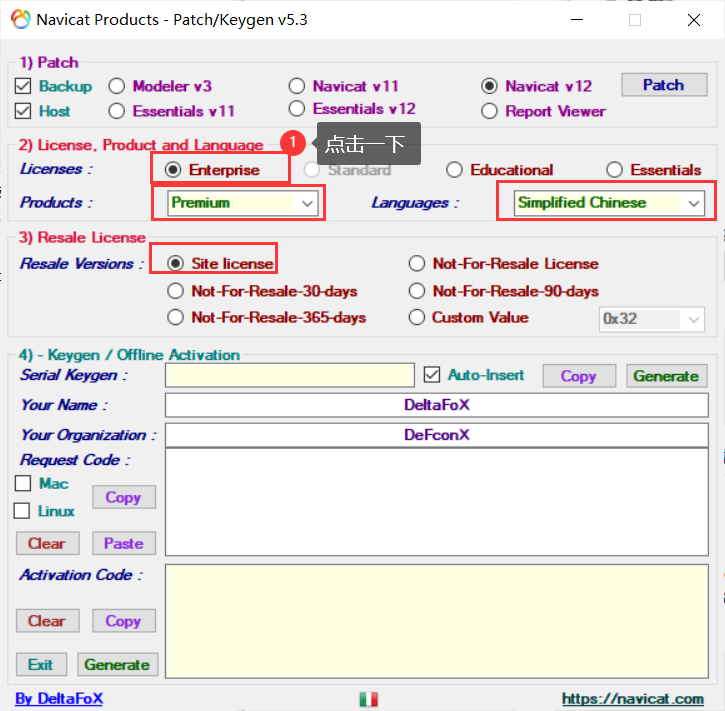Viewport: 725px width, 711px height.
Task: Click the Exit button
Action: click(x=41, y=664)
